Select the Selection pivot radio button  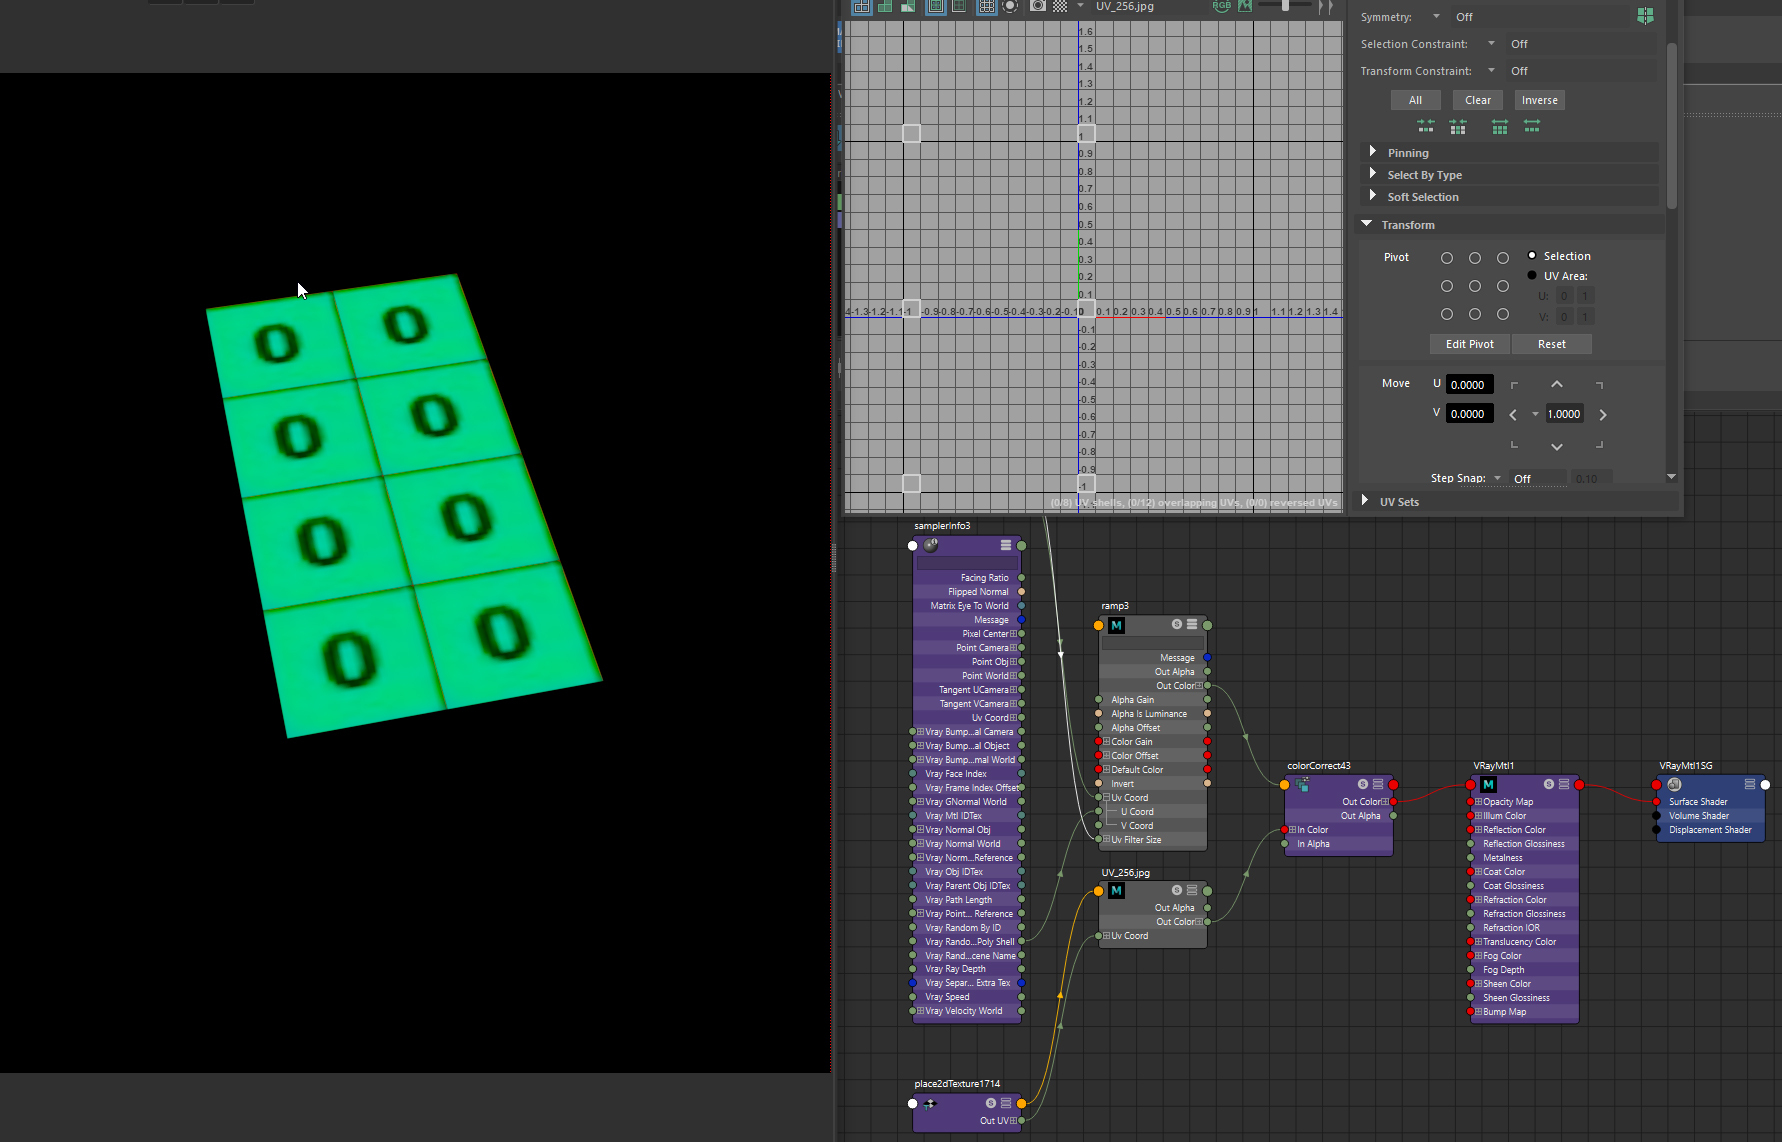(1532, 256)
